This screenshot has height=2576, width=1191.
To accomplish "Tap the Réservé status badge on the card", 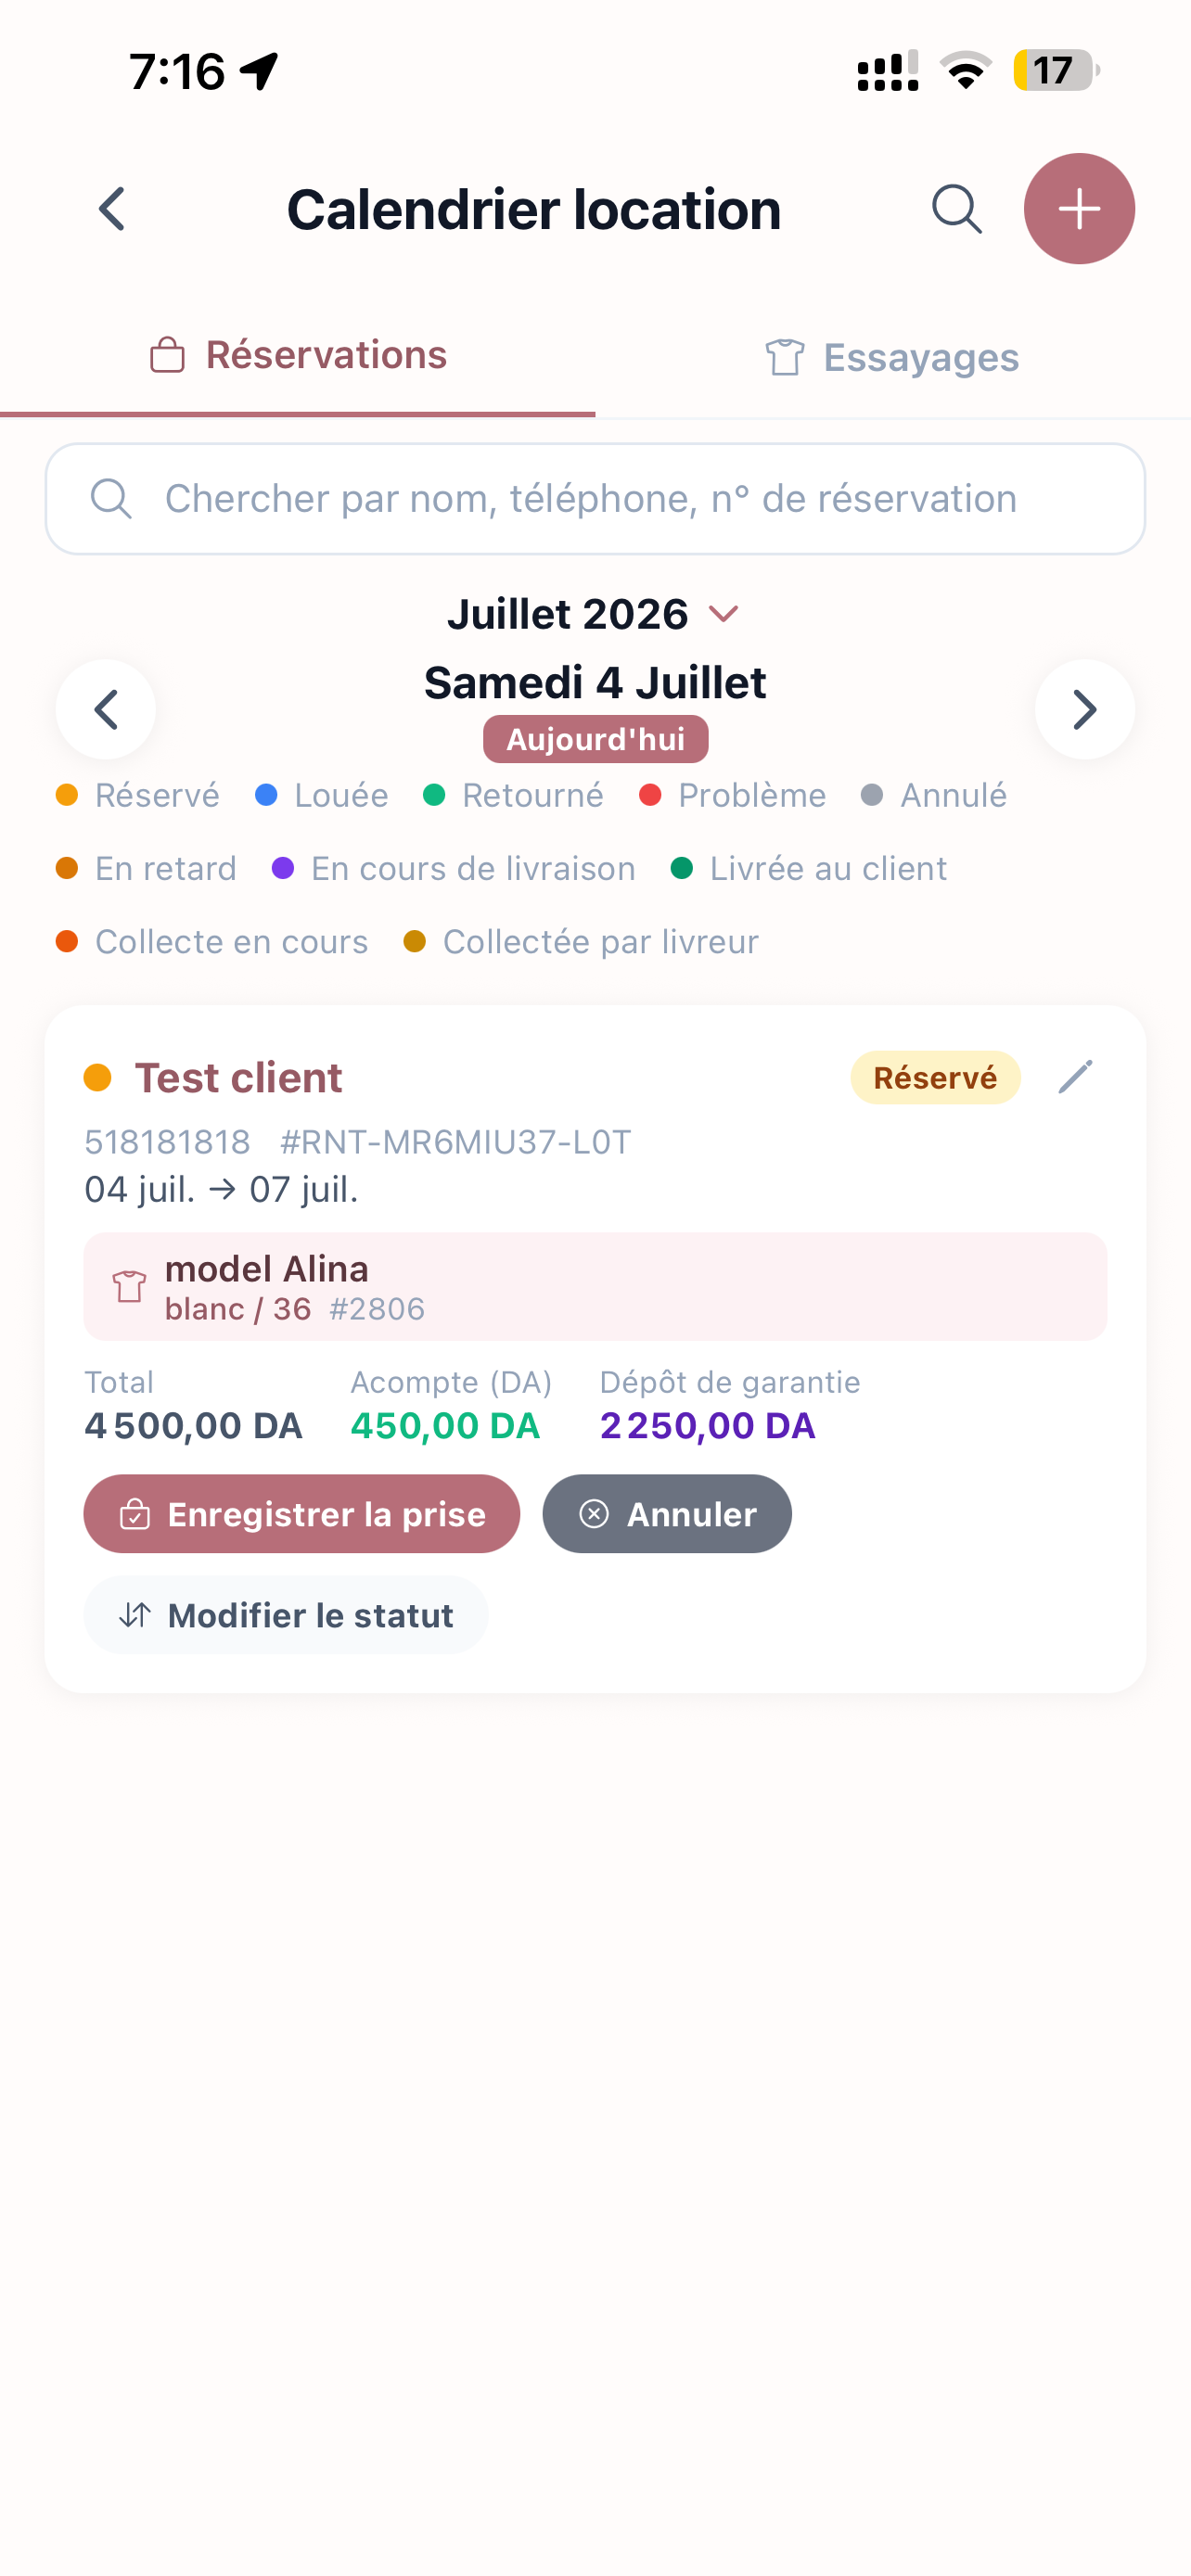I will (x=935, y=1077).
